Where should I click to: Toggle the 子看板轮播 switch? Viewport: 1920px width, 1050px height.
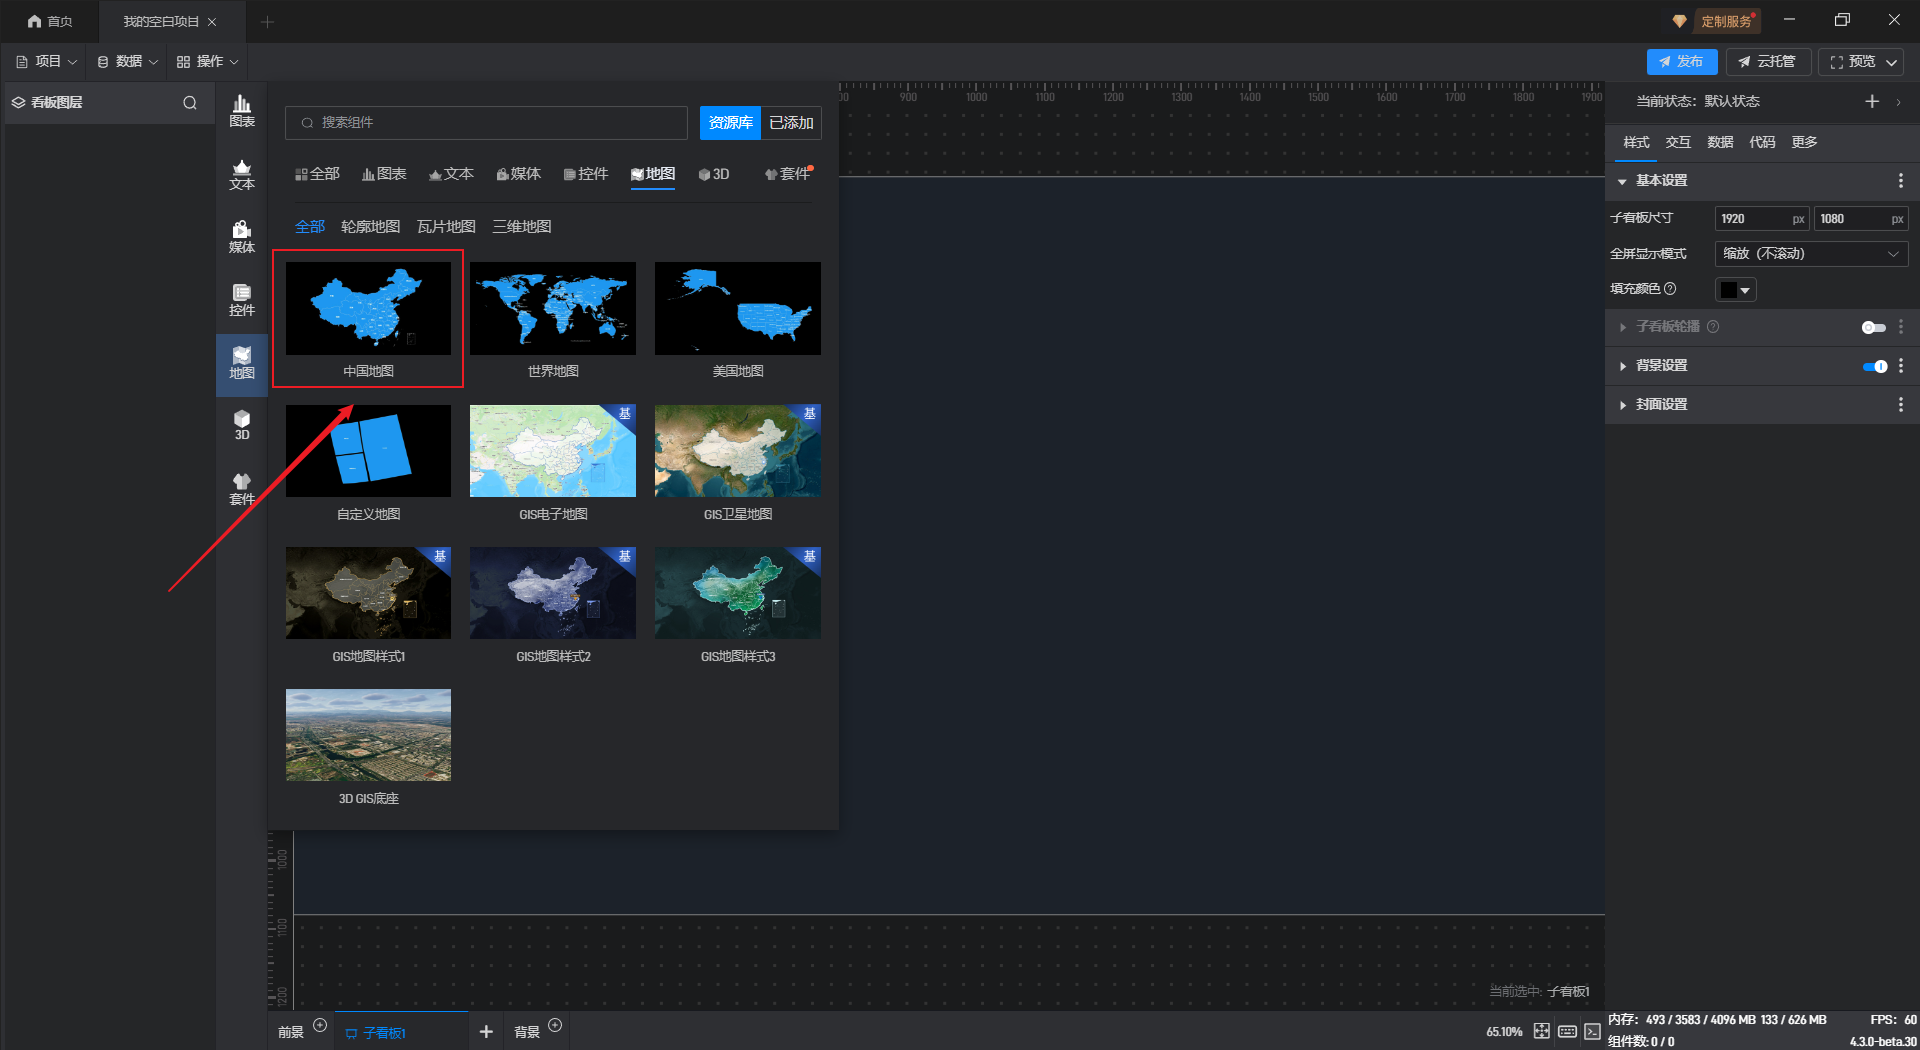1873,327
